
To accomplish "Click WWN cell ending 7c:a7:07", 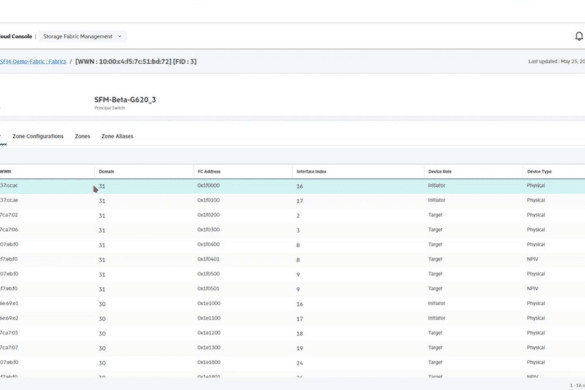I will pos(9,348).
